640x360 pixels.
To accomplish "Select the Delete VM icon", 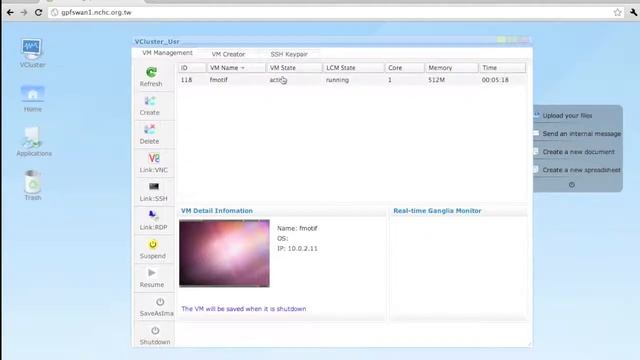I will click(150, 129).
